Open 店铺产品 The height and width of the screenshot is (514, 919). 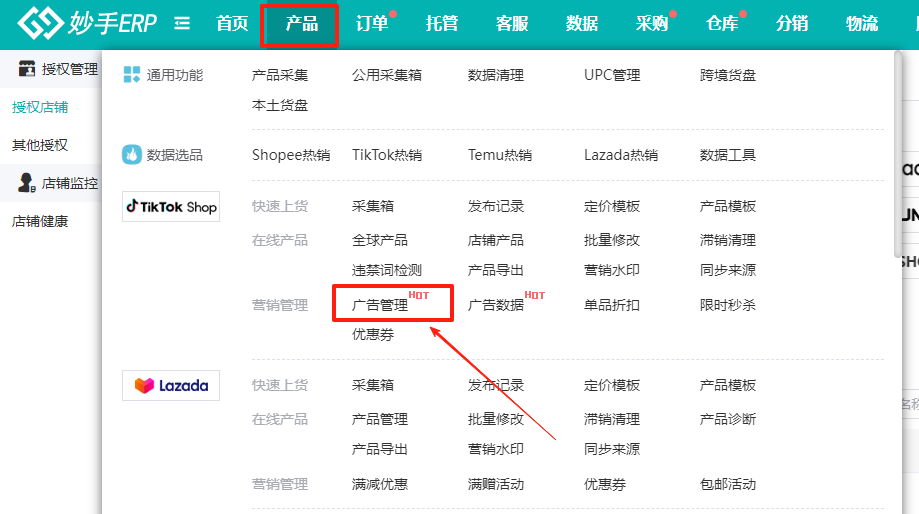(x=496, y=240)
